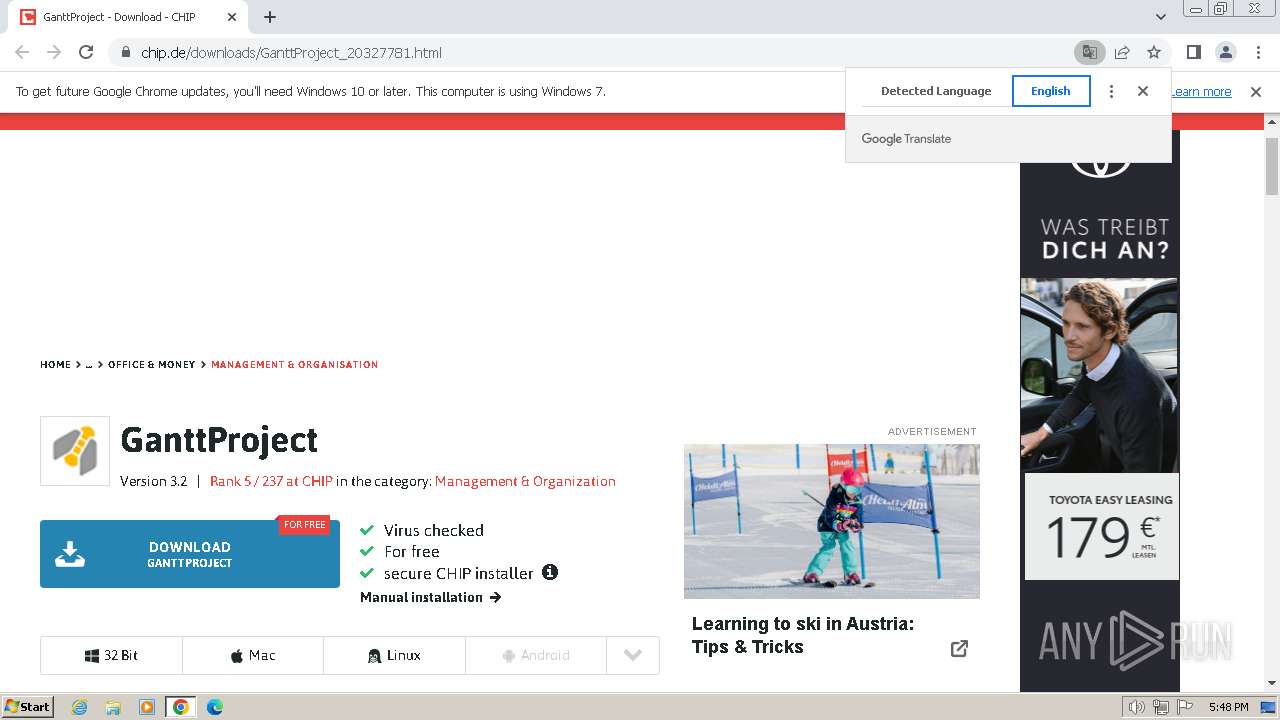Image resolution: width=1280 pixels, height=720 pixels.
Task: Click the browser forward arrow
Action: [x=54, y=52]
